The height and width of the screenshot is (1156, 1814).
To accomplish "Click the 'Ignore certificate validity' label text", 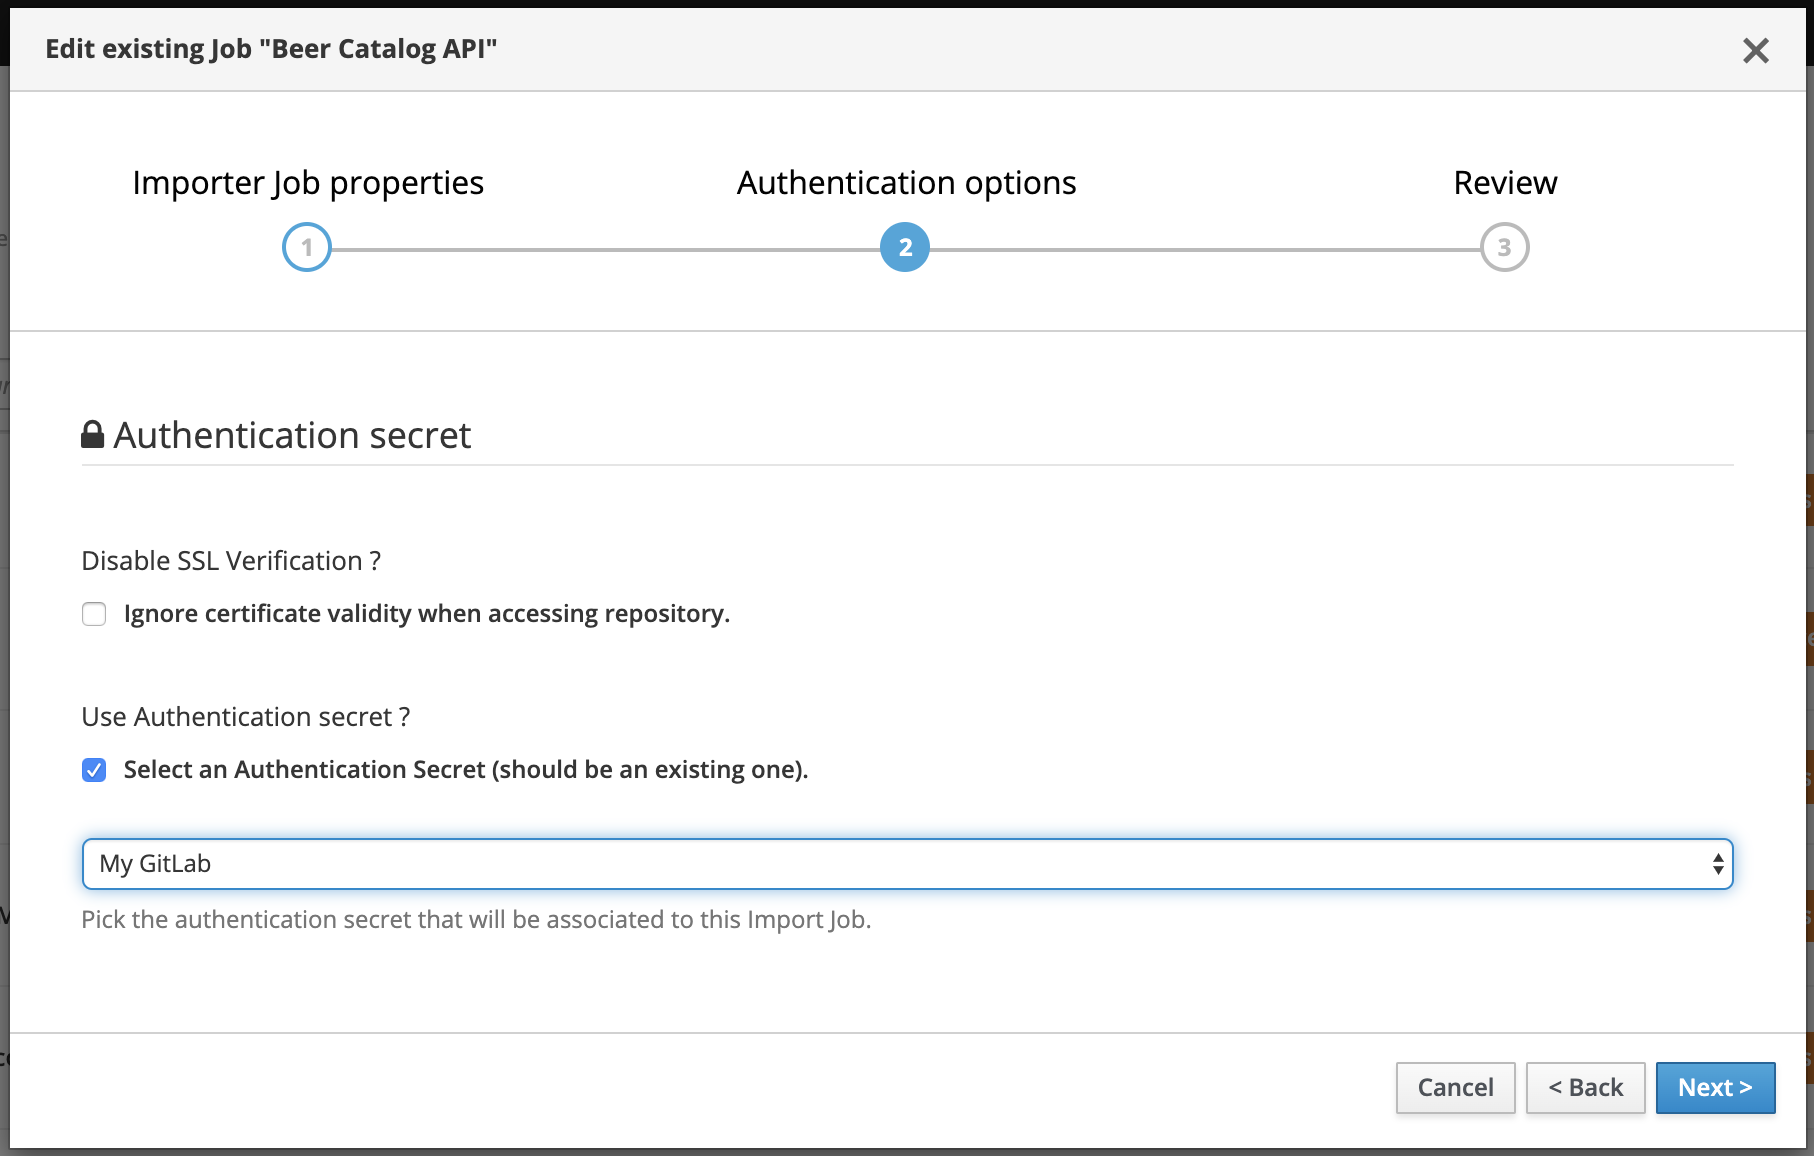I will coord(426,614).
